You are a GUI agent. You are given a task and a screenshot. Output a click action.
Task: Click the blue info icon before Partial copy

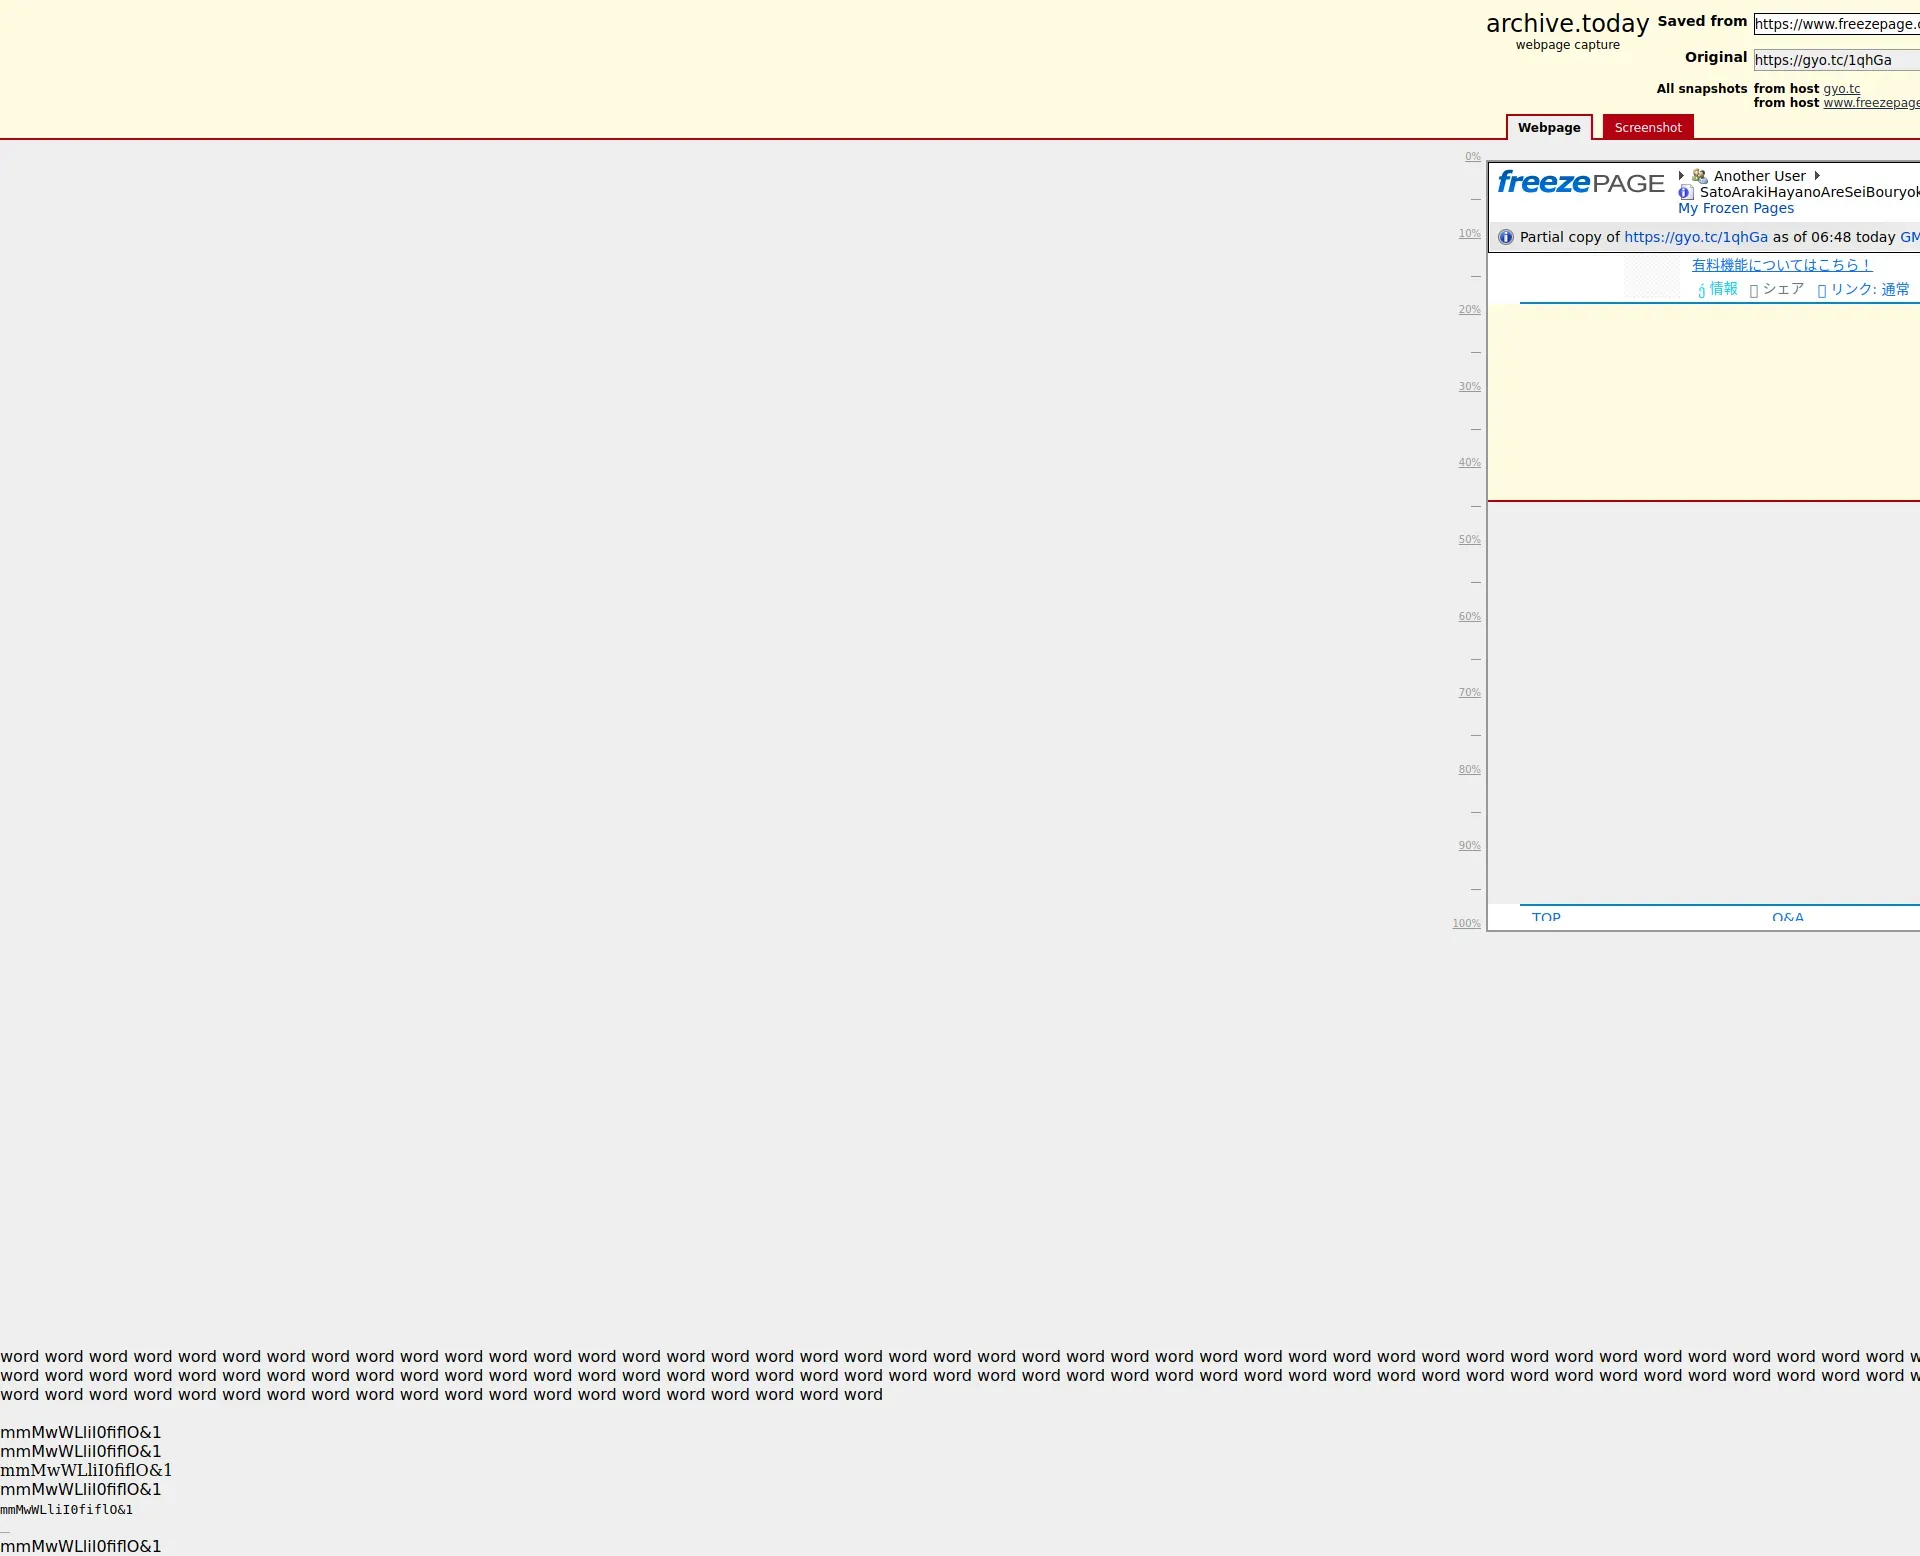click(x=1506, y=237)
